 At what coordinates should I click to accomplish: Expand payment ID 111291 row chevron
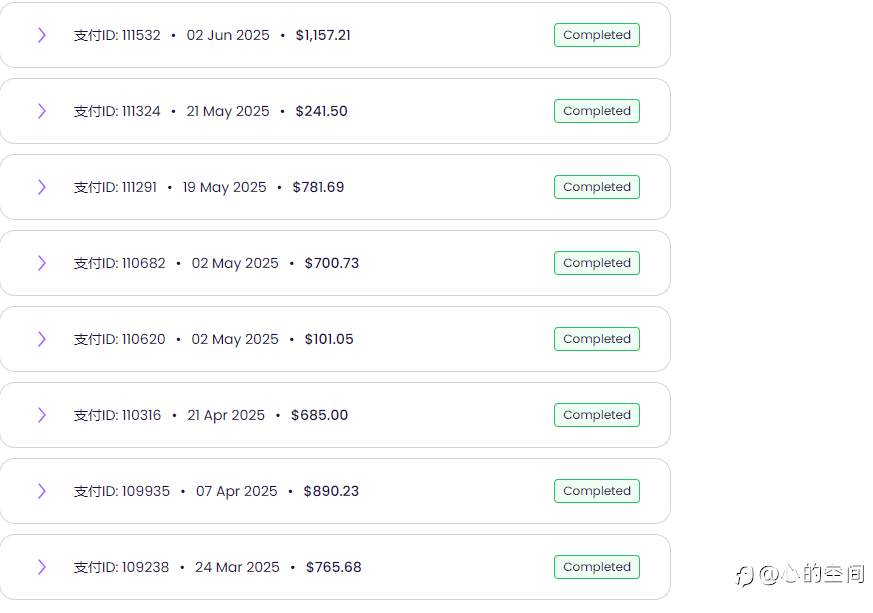(x=41, y=187)
